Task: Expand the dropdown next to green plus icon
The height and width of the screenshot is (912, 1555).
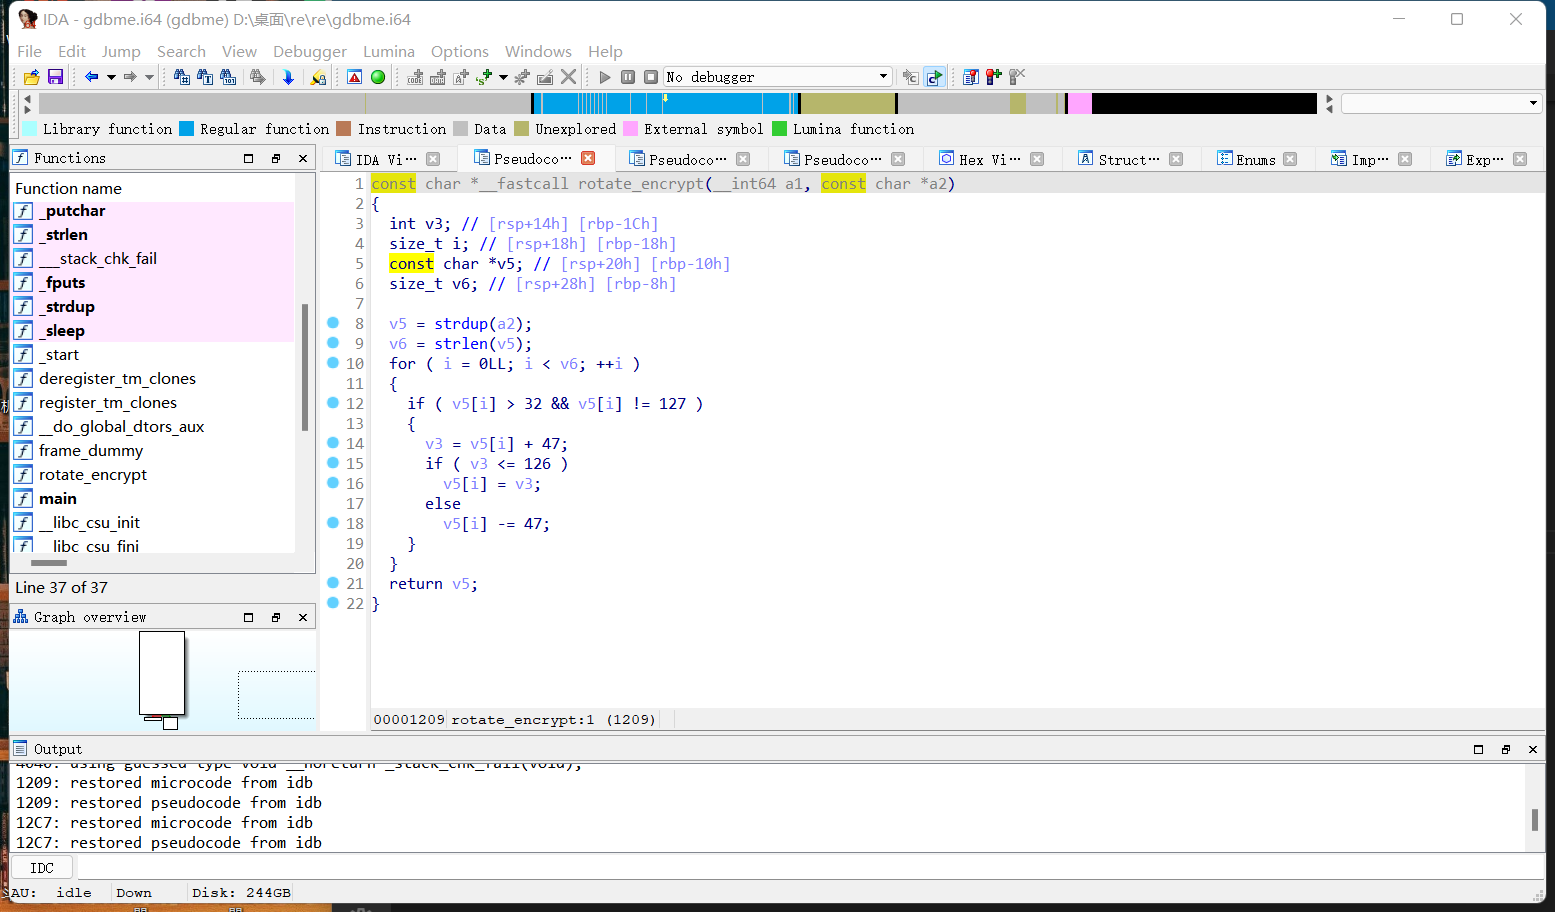Action: [x=503, y=77]
